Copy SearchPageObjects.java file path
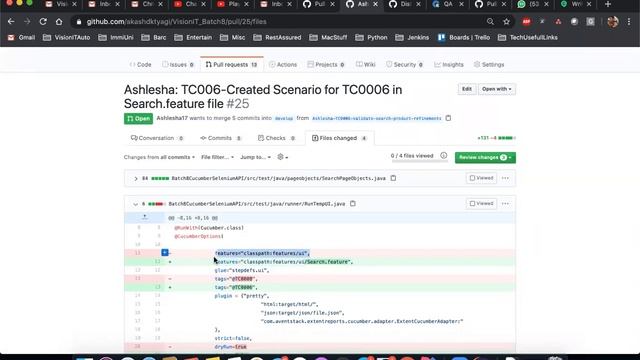Screen dimensions: 640x360 [393, 178]
